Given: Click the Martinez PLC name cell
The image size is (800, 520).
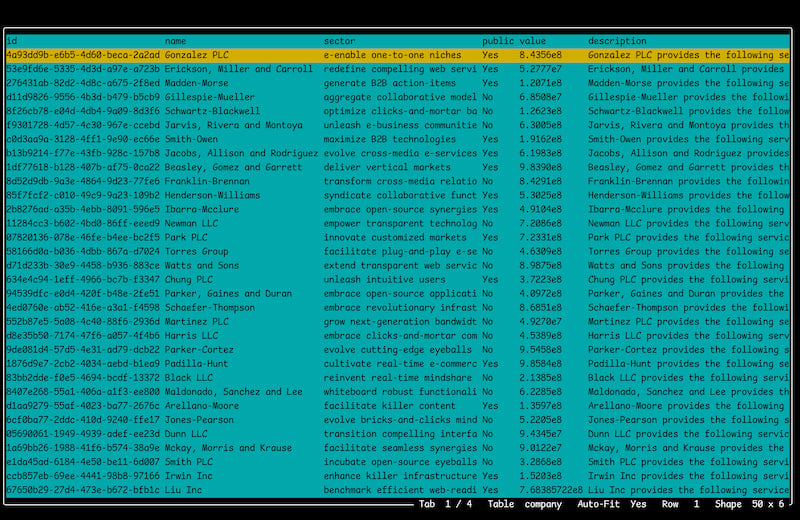Looking at the screenshot, I should pyautogui.click(x=196, y=321).
